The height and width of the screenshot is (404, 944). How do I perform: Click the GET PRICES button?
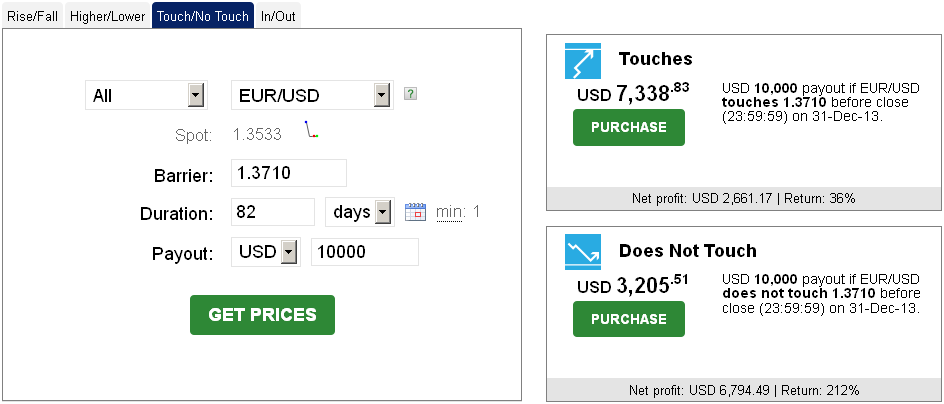pos(262,315)
